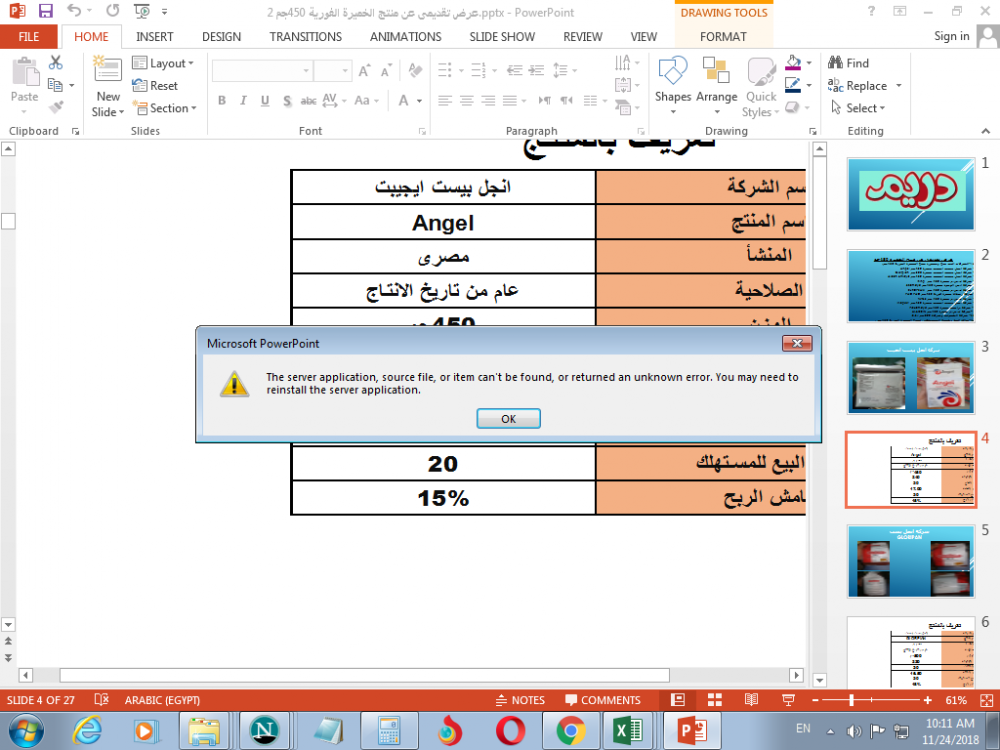Click Find in Editing group

click(x=849, y=62)
